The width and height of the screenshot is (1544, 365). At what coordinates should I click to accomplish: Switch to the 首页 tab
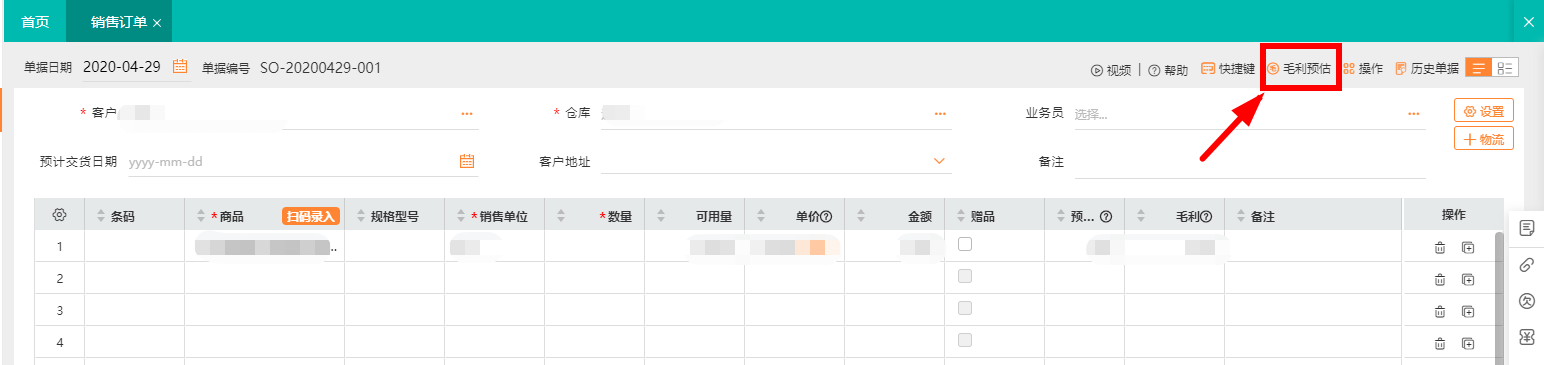point(35,21)
